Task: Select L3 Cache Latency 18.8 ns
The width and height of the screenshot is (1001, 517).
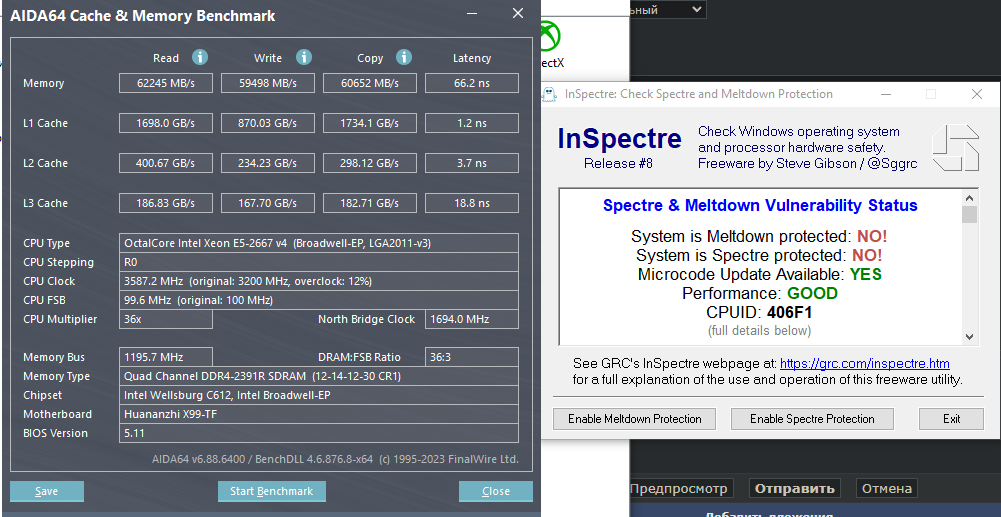Action: point(472,203)
